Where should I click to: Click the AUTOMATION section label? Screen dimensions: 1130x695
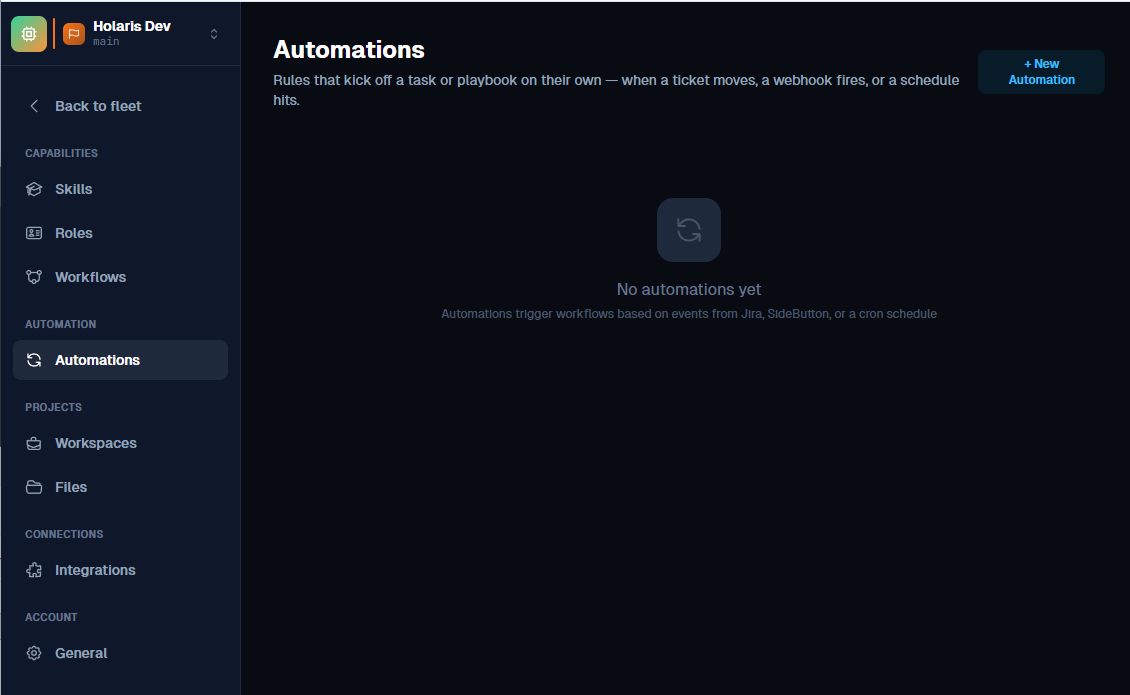pyautogui.click(x=61, y=324)
